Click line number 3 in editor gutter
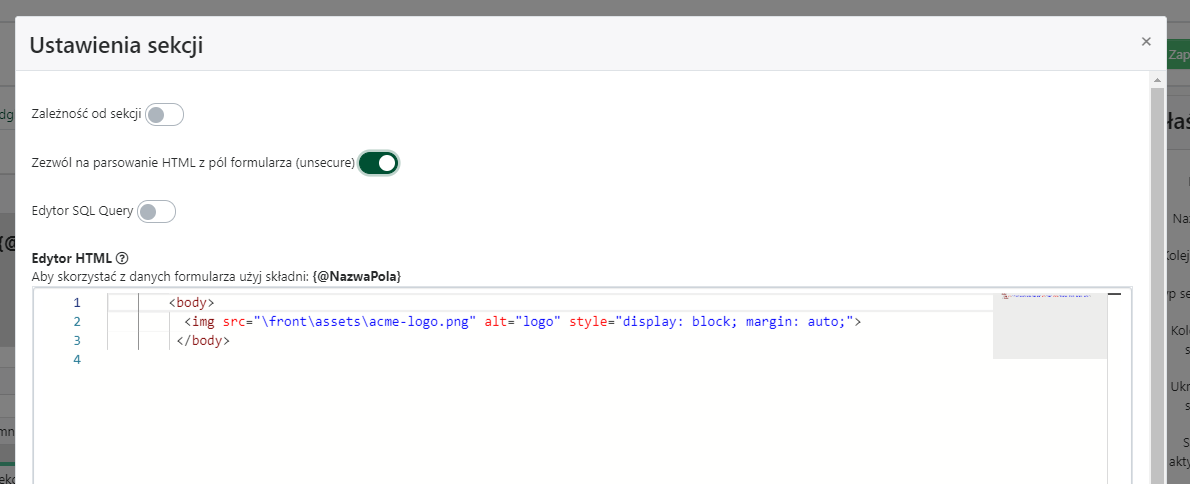Image resolution: width=1190 pixels, height=484 pixels. pos(76,341)
